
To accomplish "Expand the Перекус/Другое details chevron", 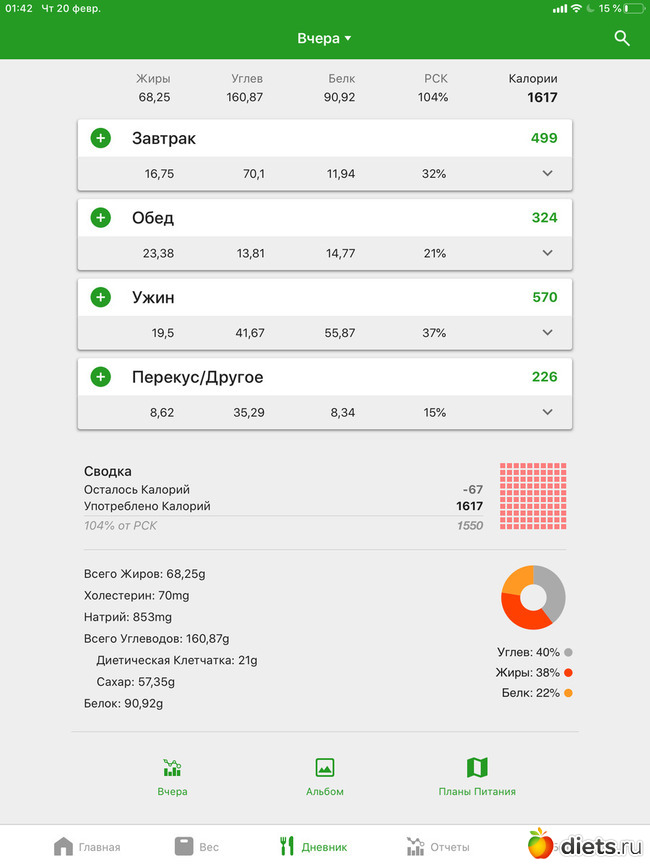I will (x=547, y=413).
